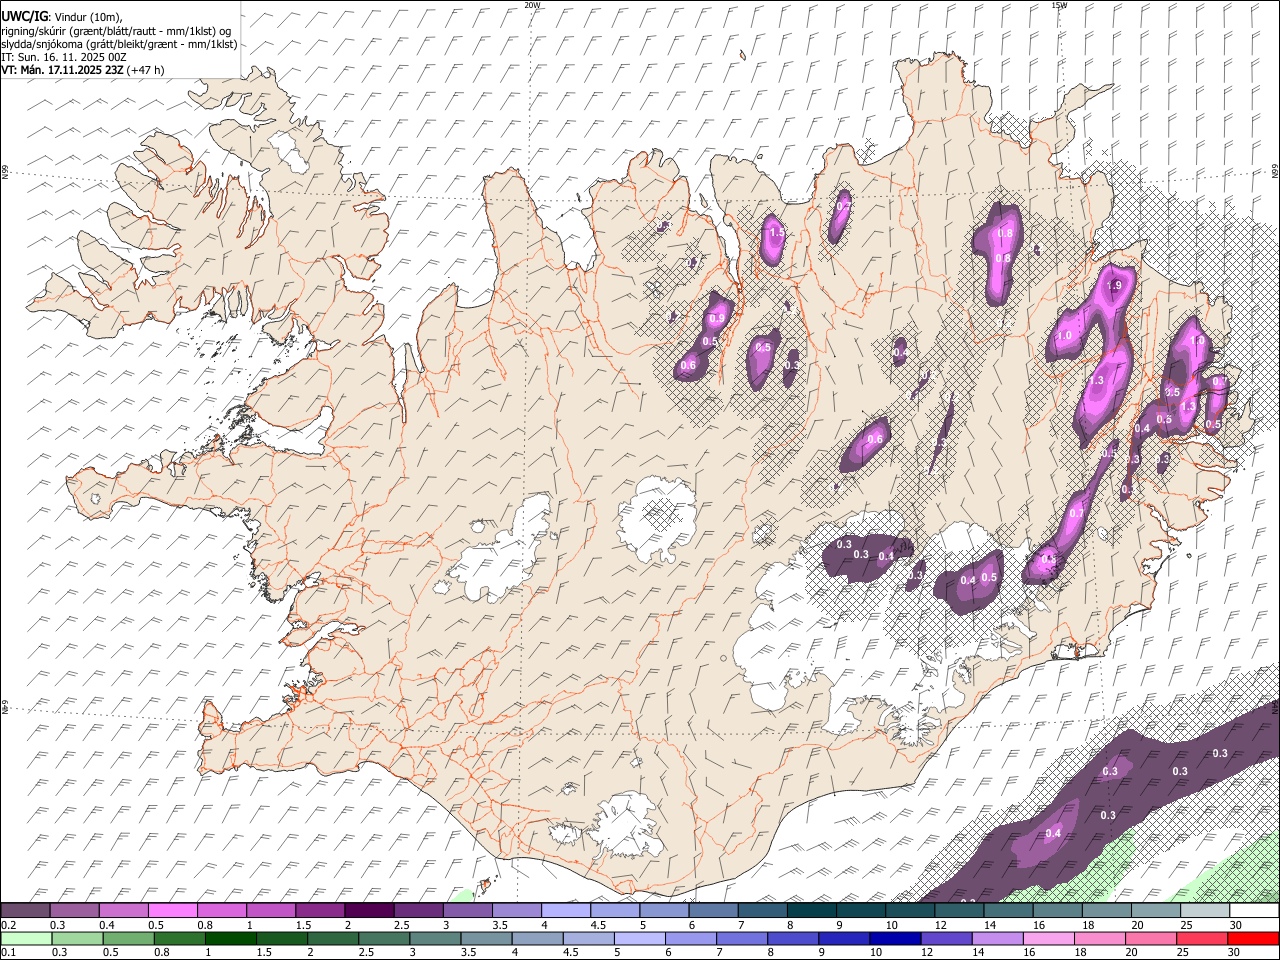Select the upper legend swatch labeled 4.5

point(615,910)
